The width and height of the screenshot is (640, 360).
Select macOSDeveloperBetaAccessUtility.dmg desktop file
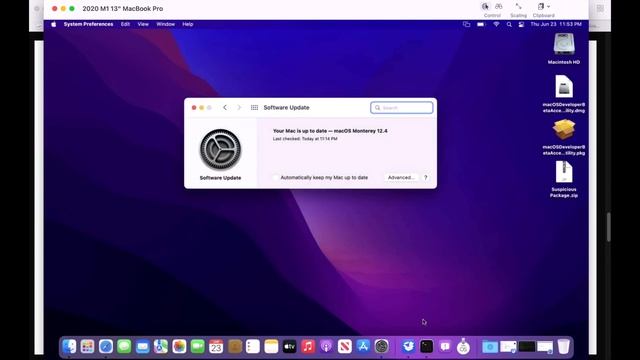(x=564, y=87)
